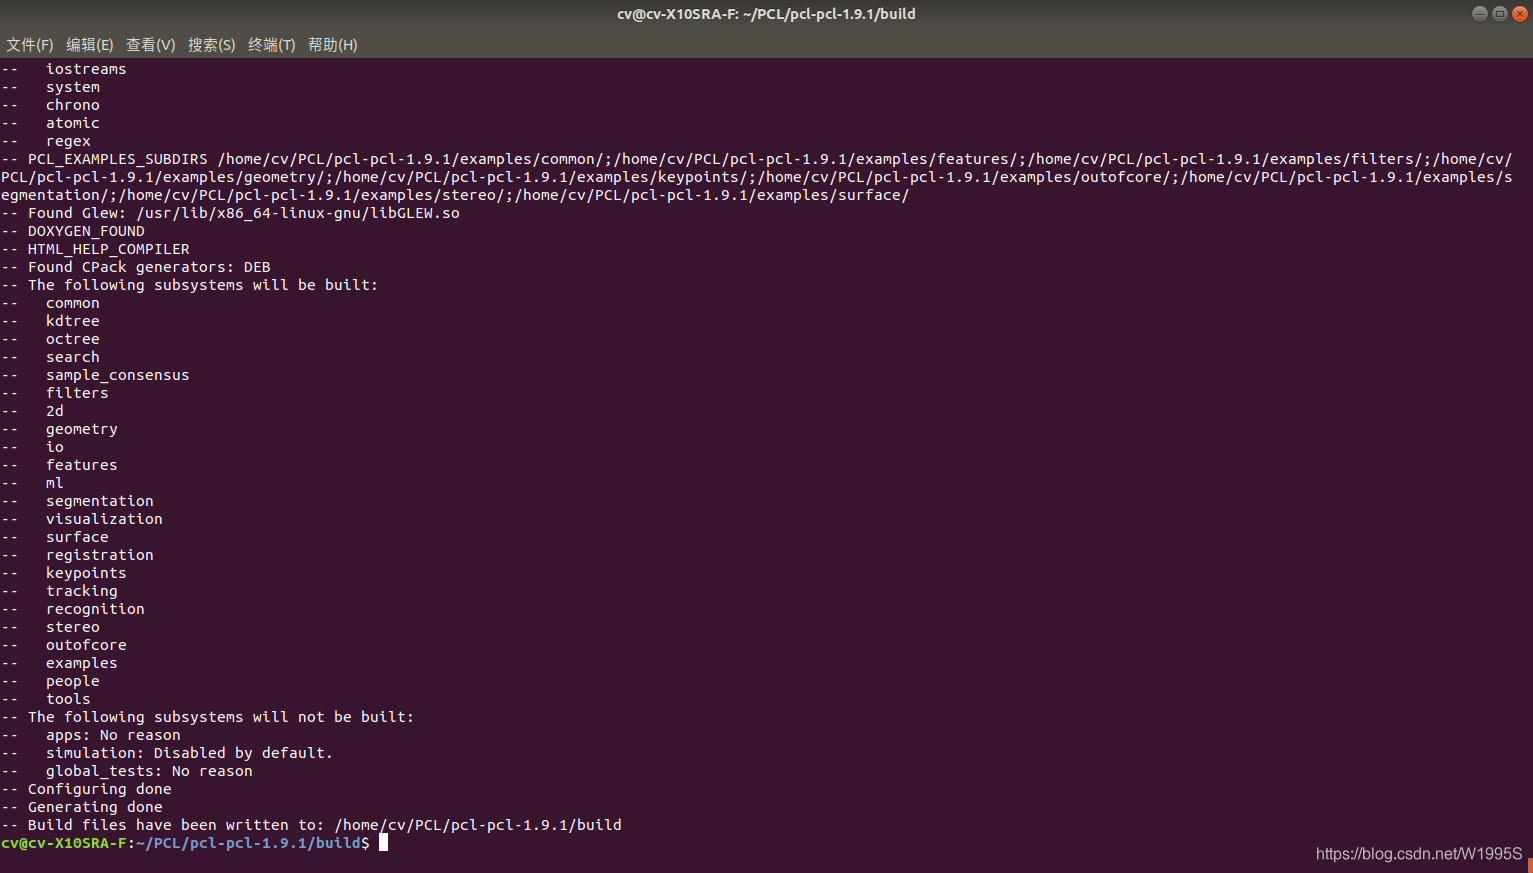Click the 'Configuring done' line
Screen dimensions: 1533x873
click(x=87, y=789)
